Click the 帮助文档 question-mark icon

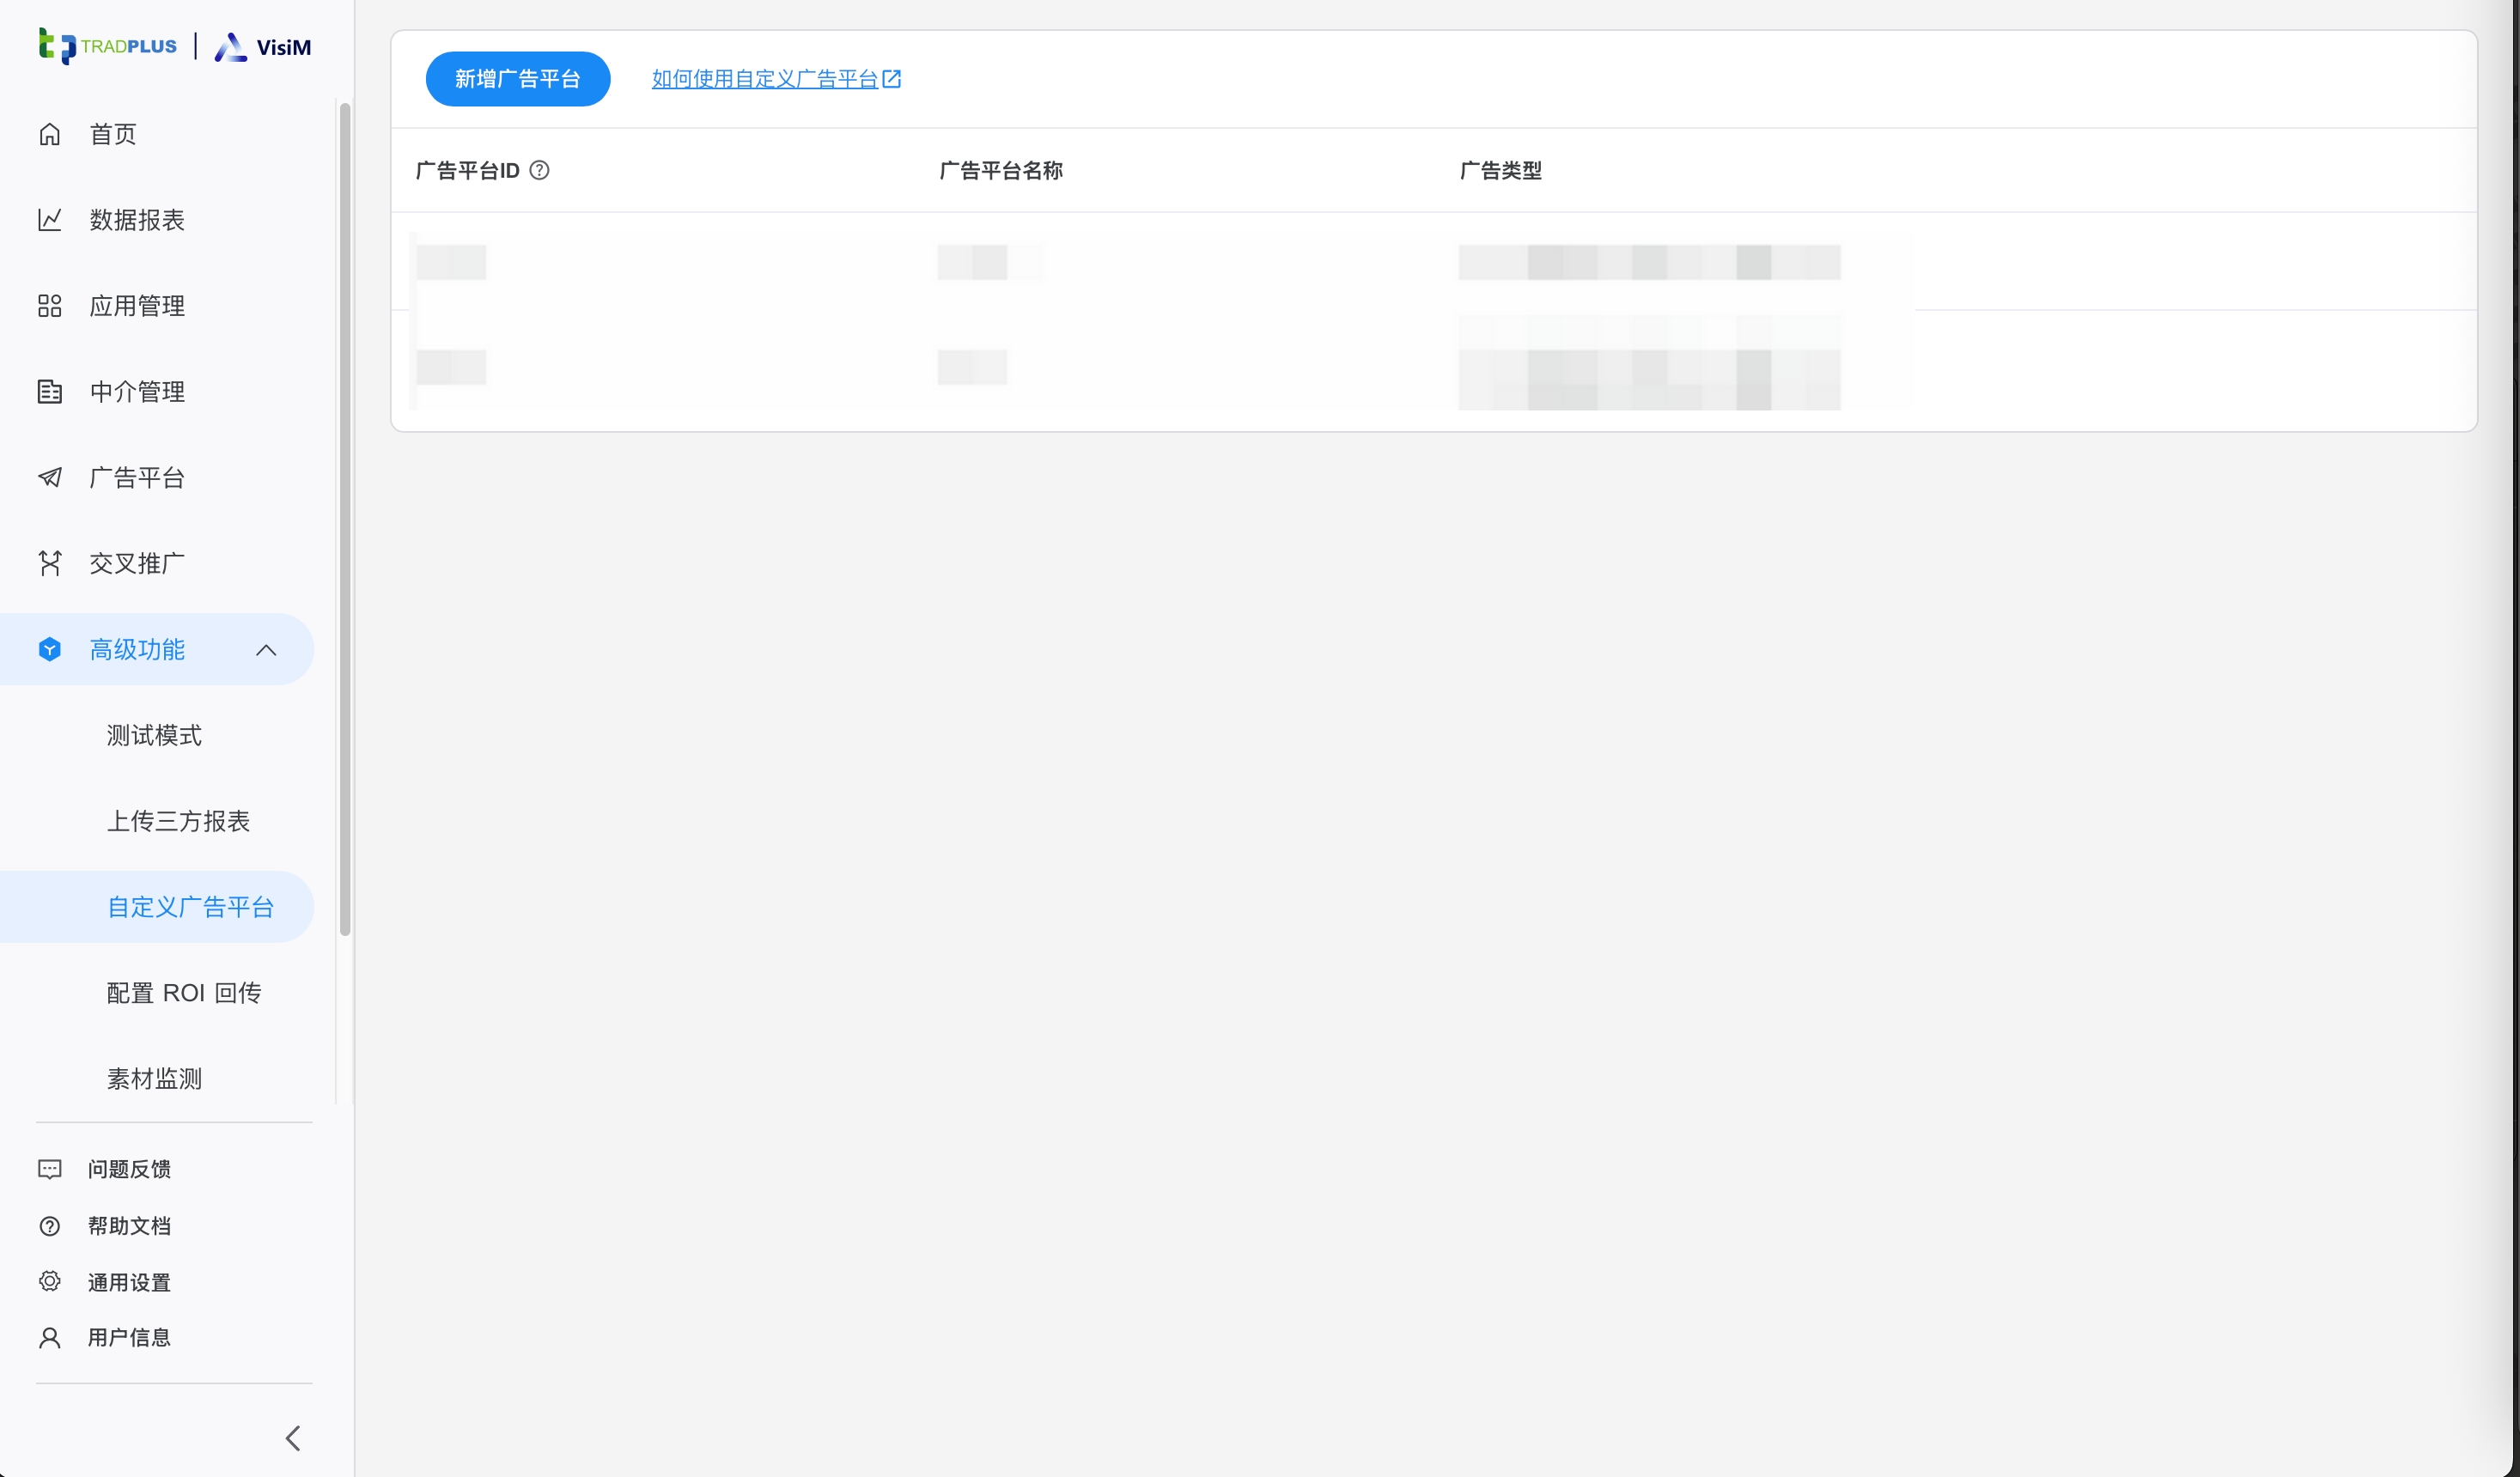click(x=50, y=1225)
